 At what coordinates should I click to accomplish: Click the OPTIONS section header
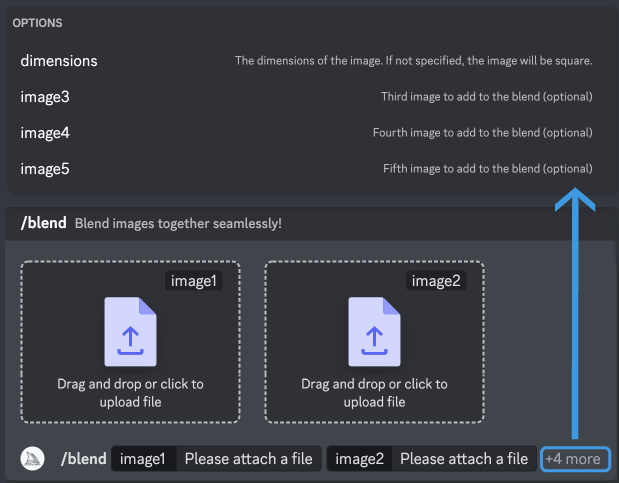click(38, 23)
